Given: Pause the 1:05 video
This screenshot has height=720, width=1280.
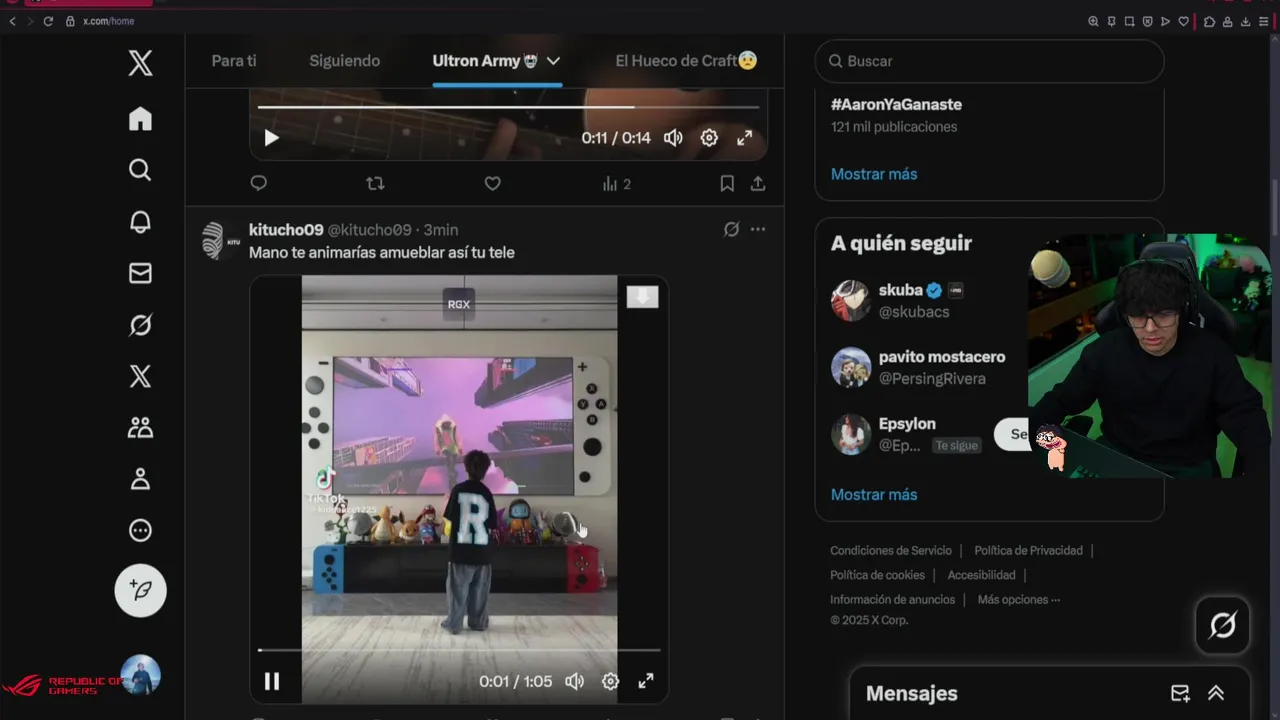Looking at the screenshot, I should pyautogui.click(x=271, y=681).
